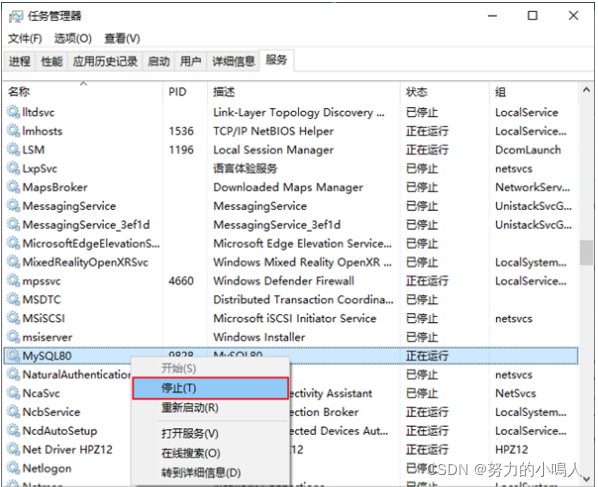Click the MapsBroker service gear icon
This screenshot has height=487, width=598.
(13, 187)
